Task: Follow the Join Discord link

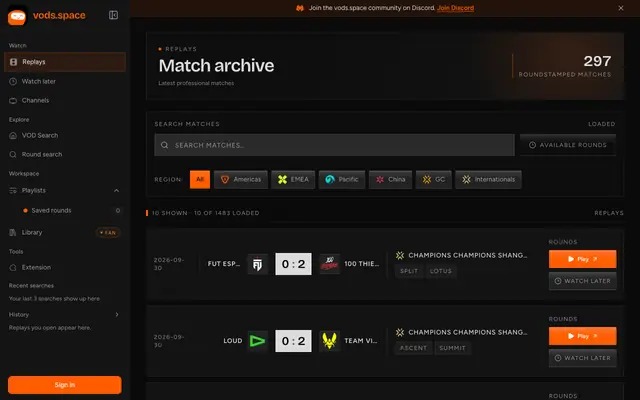Action: 456,8
